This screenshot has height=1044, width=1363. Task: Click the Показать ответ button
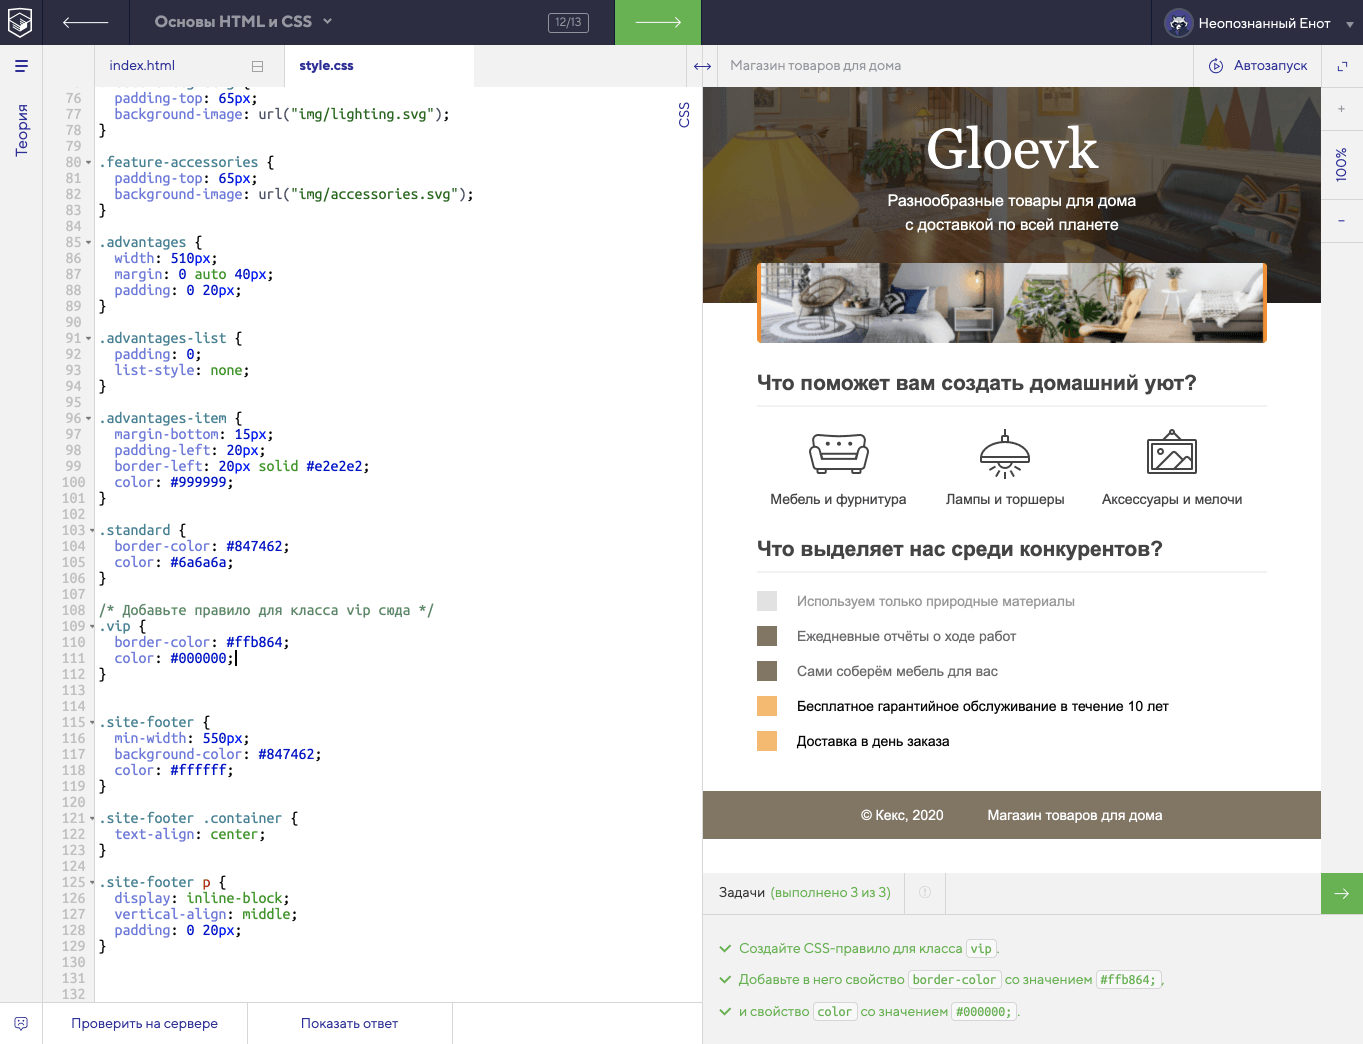pyautogui.click(x=349, y=1023)
